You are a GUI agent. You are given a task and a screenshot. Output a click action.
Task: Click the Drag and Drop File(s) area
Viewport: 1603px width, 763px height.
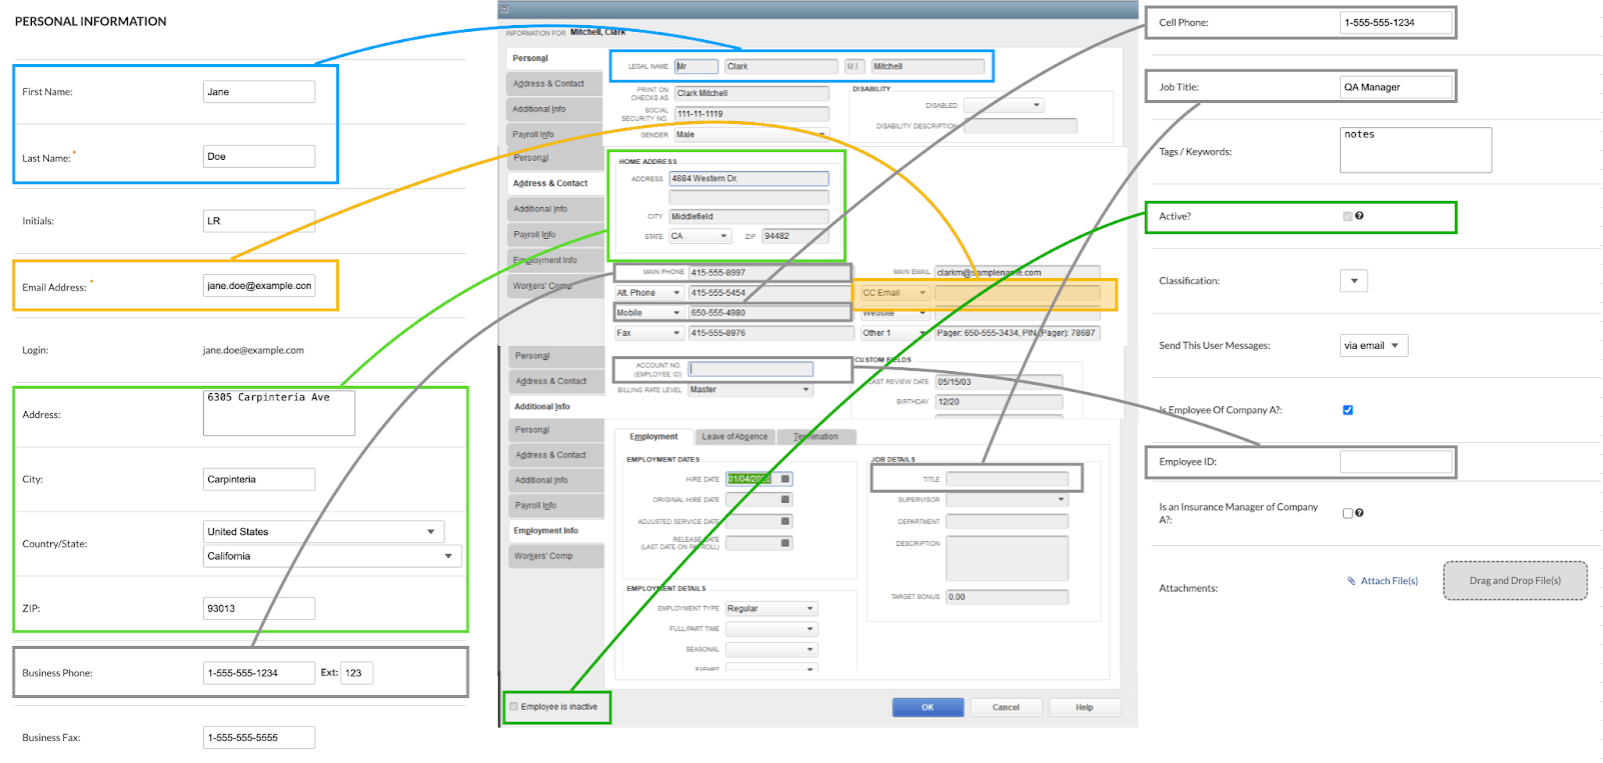[x=1515, y=581]
